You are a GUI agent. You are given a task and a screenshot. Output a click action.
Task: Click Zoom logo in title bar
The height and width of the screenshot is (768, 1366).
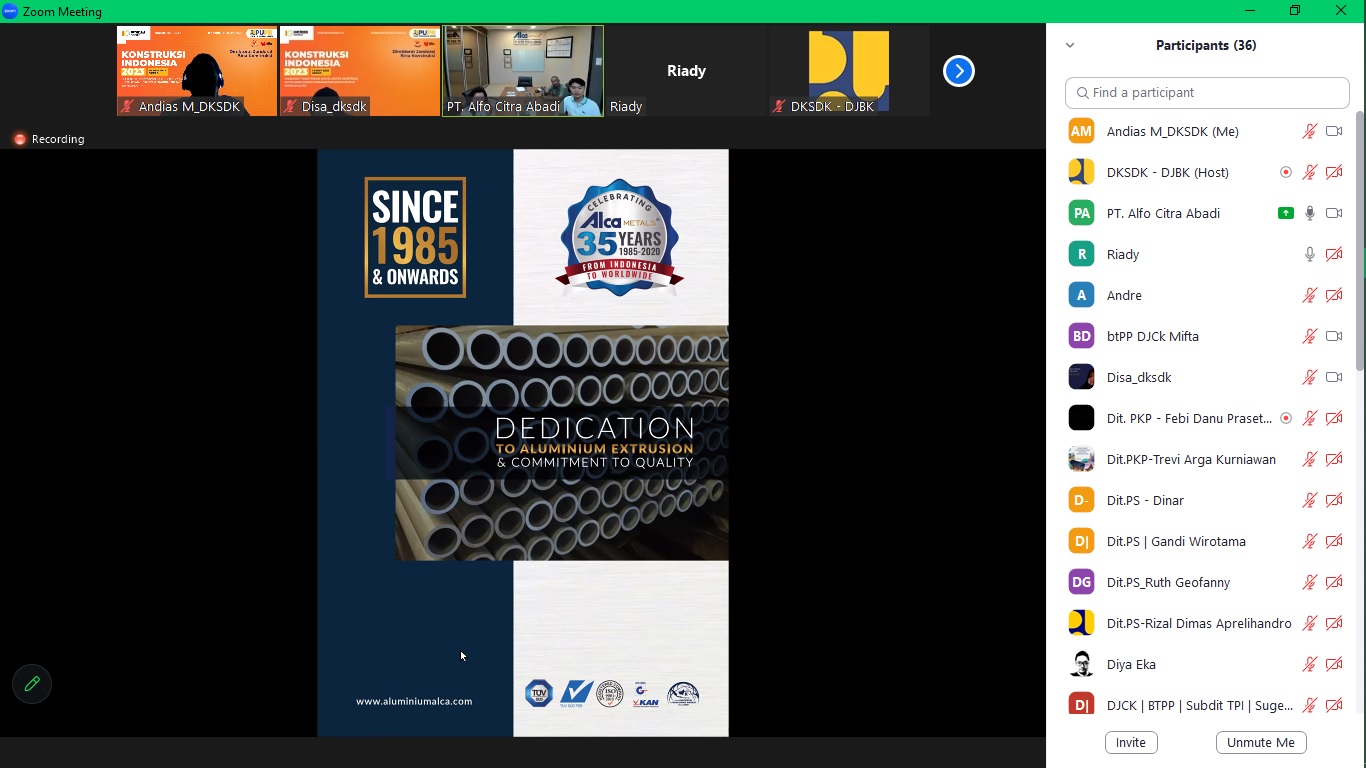point(10,11)
